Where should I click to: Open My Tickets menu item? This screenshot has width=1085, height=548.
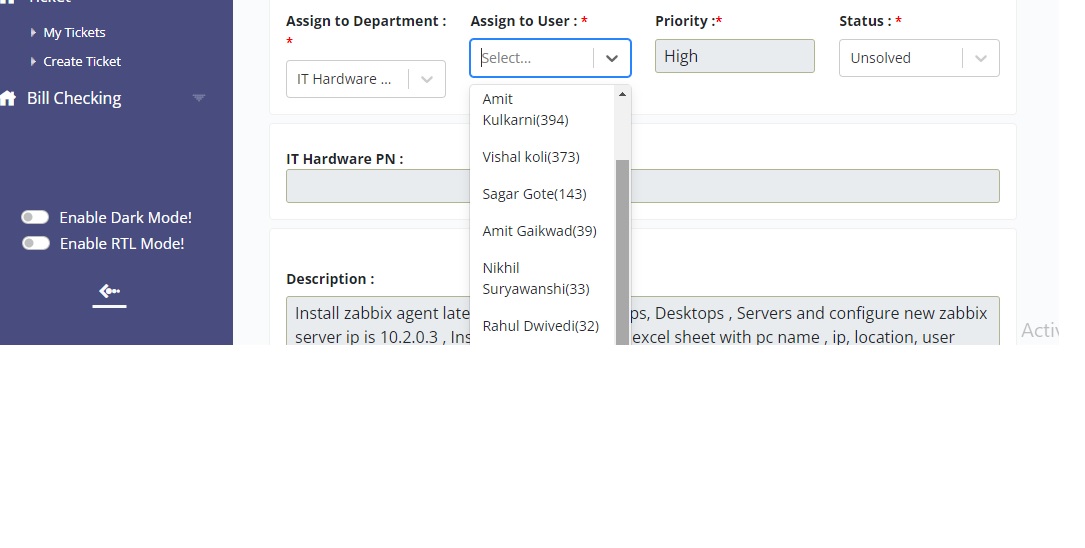[x=74, y=33]
